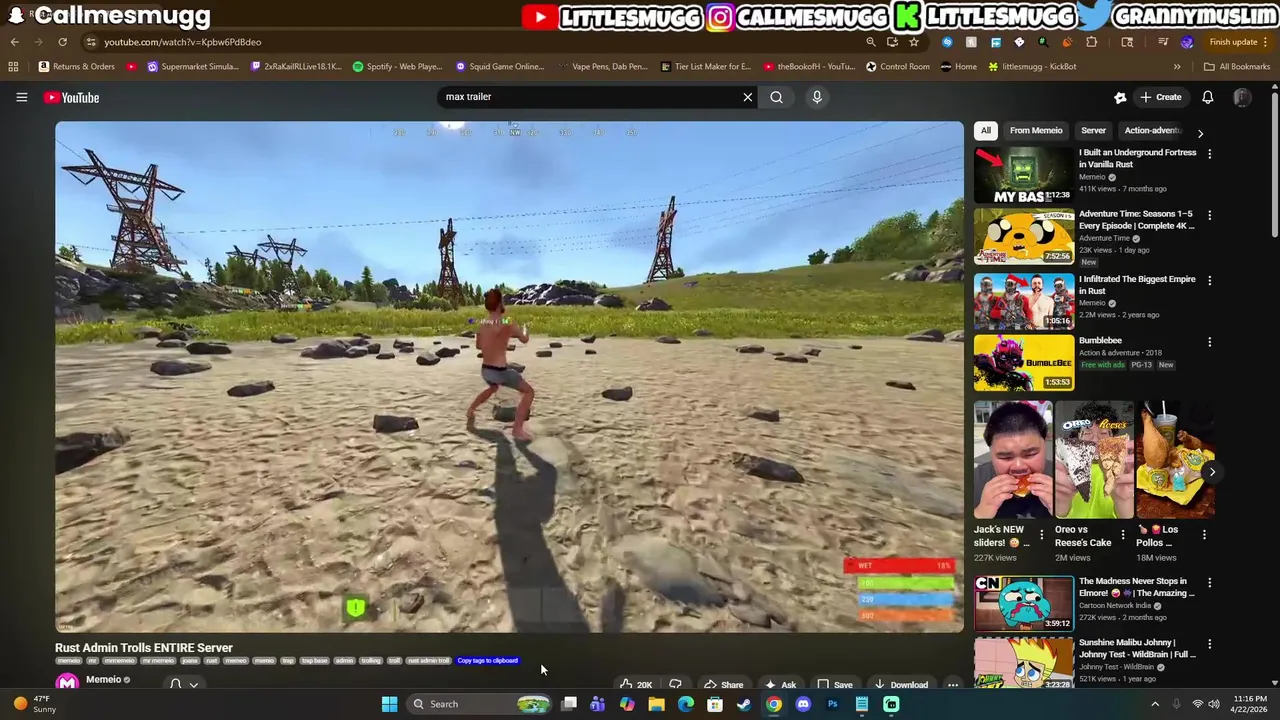Screen dimensions: 1280x720
Task: Open the zoom magnifier in address bar
Action: pyautogui.click(x=871, y=42)
